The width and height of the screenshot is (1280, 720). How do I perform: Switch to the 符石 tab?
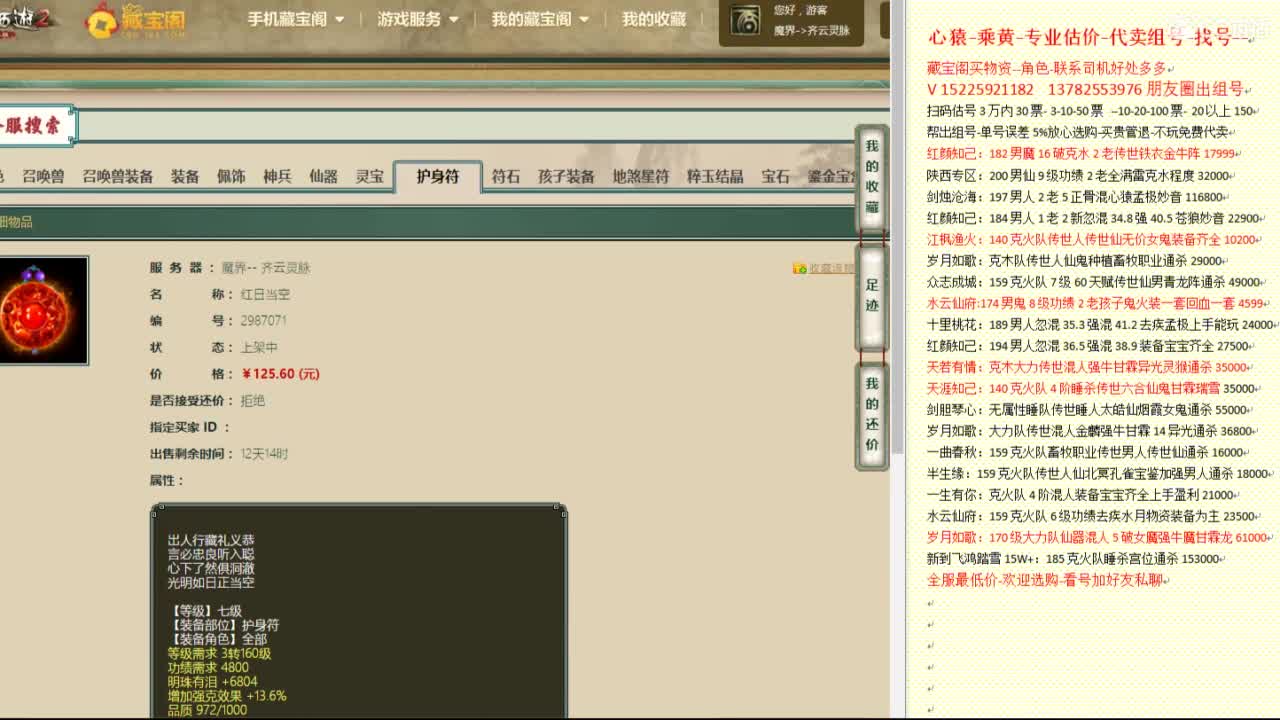pos(505,176)
